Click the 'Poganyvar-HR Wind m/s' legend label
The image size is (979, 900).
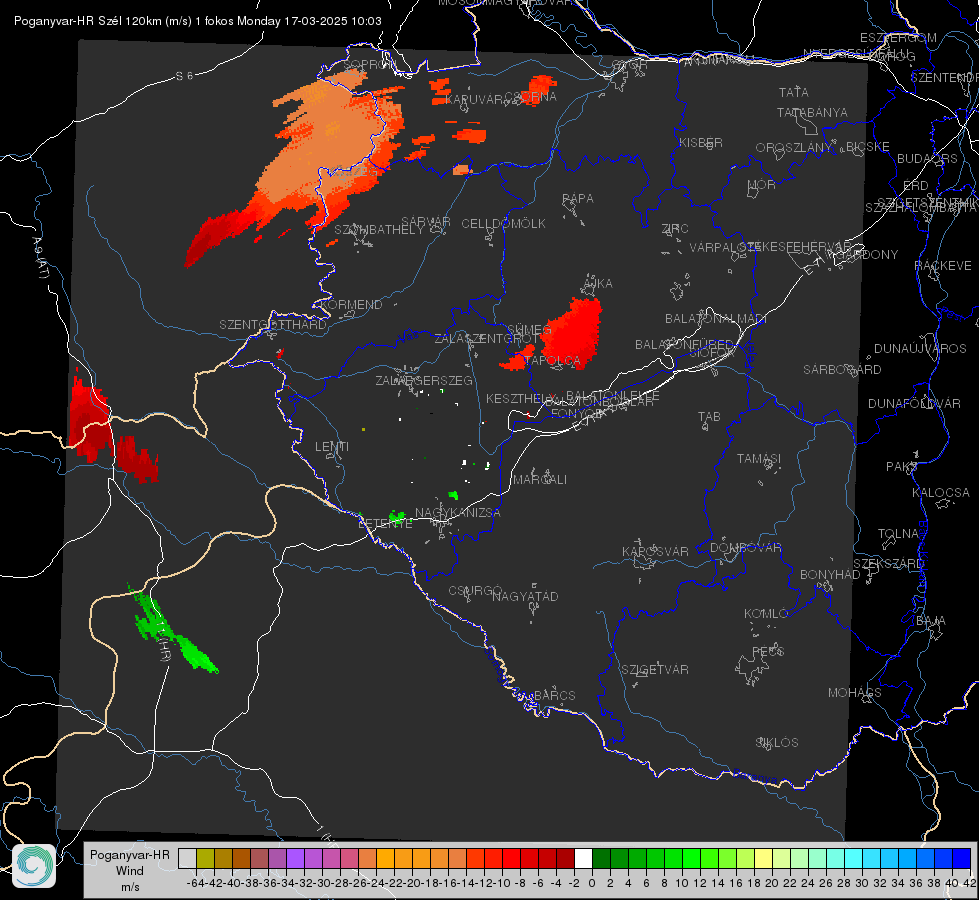pos(130,871)
